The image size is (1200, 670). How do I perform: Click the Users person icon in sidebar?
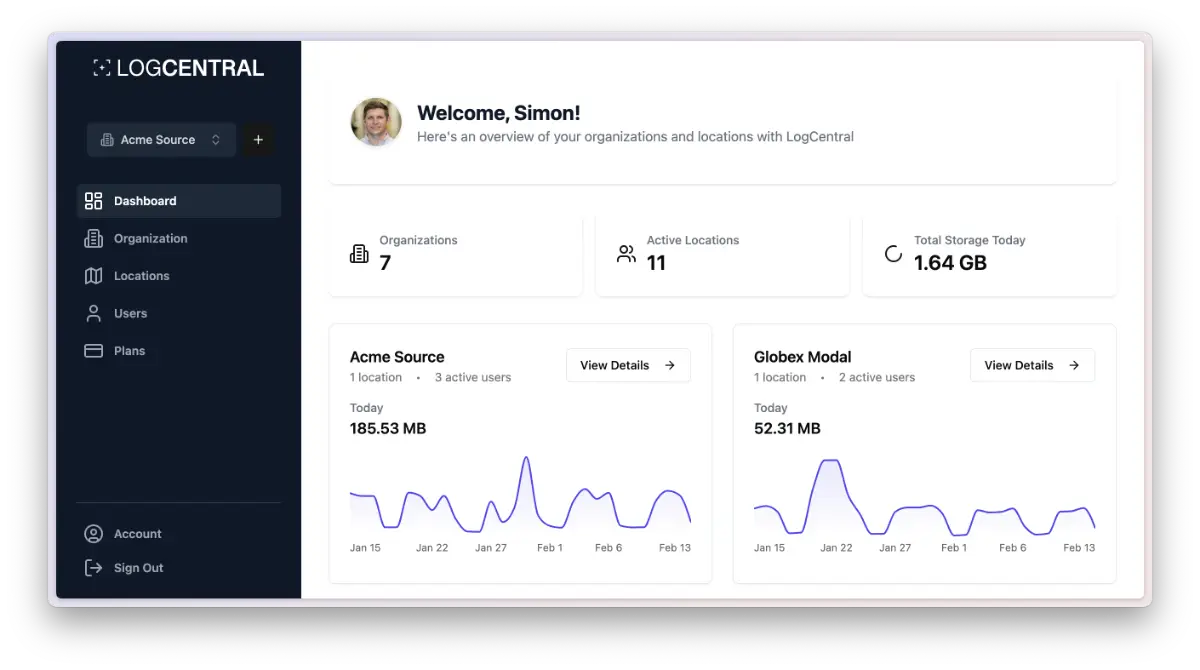(94, 314)
